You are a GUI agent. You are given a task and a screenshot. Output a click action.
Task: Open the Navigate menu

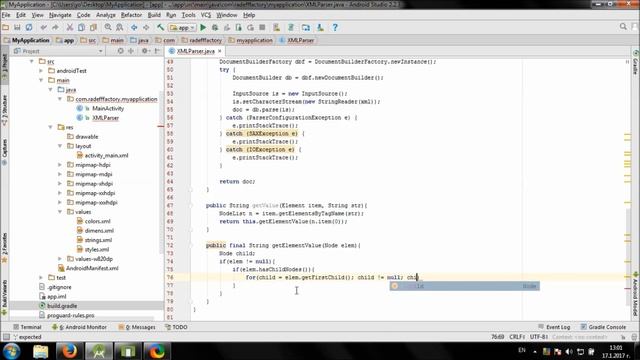[60, 15]
